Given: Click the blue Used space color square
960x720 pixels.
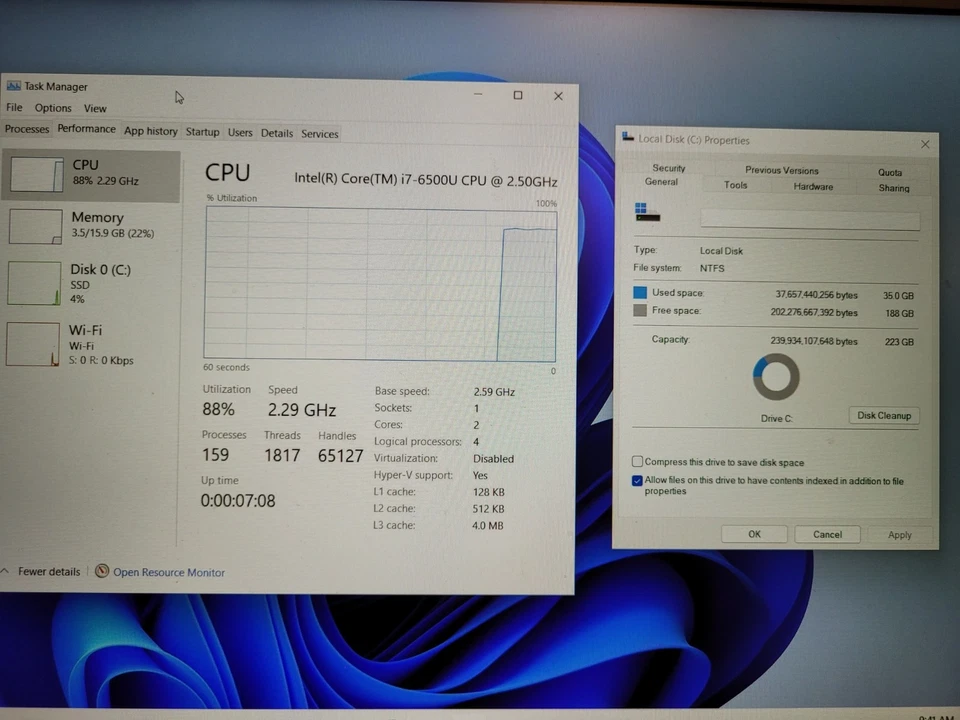Looking at the screenshot, I should 640,293.
